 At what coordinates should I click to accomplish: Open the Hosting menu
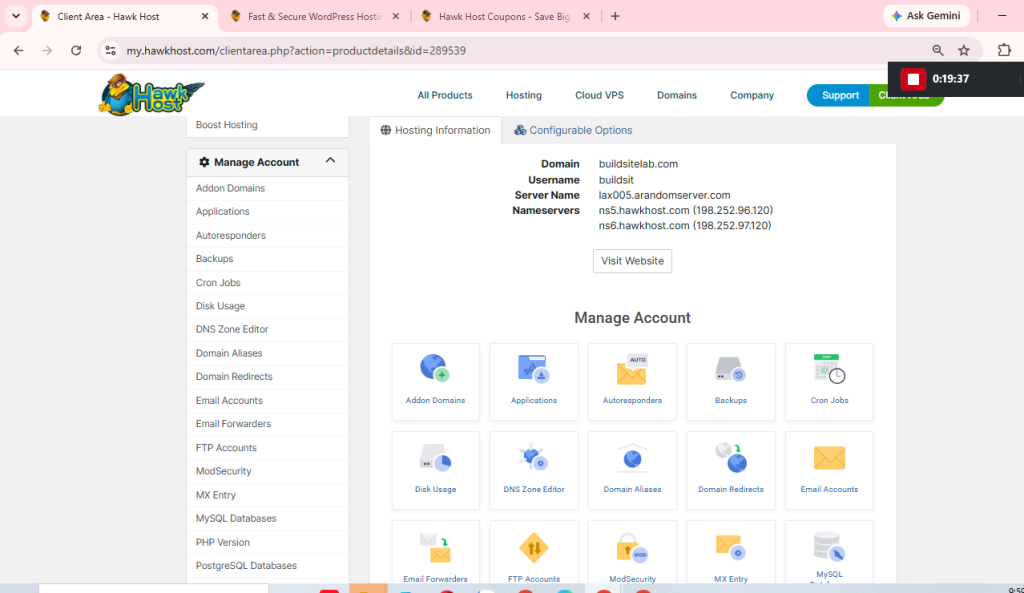524,95
